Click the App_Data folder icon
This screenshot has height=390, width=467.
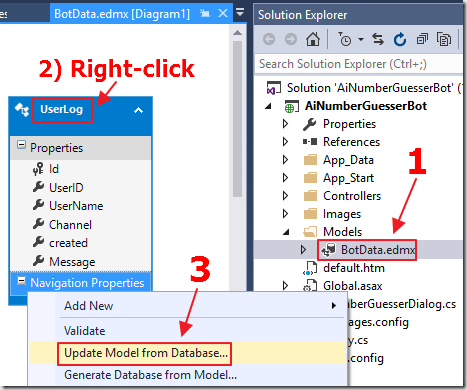coord(310,160)
